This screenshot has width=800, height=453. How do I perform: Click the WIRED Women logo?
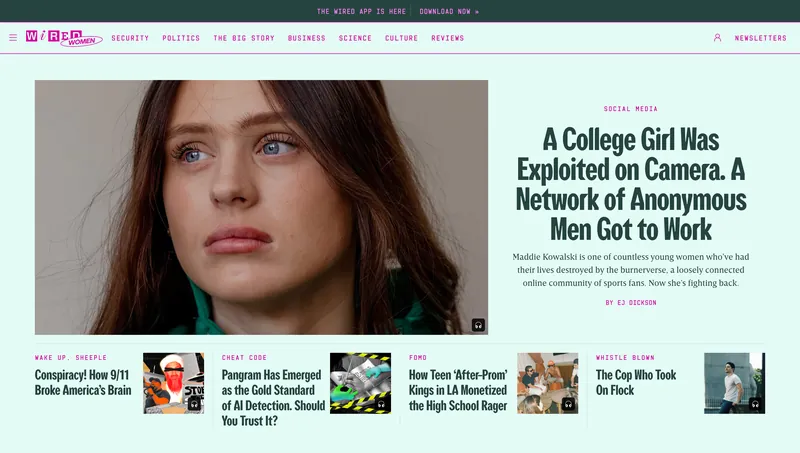[x=64, y=38]
